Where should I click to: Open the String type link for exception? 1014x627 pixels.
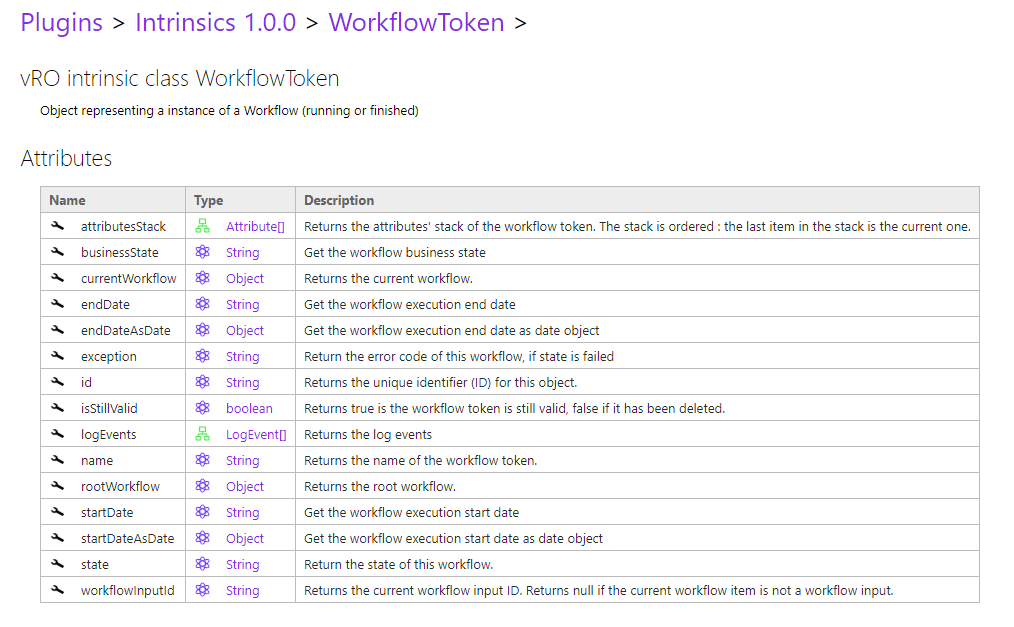pyautogui.click(x=243, y=356)
